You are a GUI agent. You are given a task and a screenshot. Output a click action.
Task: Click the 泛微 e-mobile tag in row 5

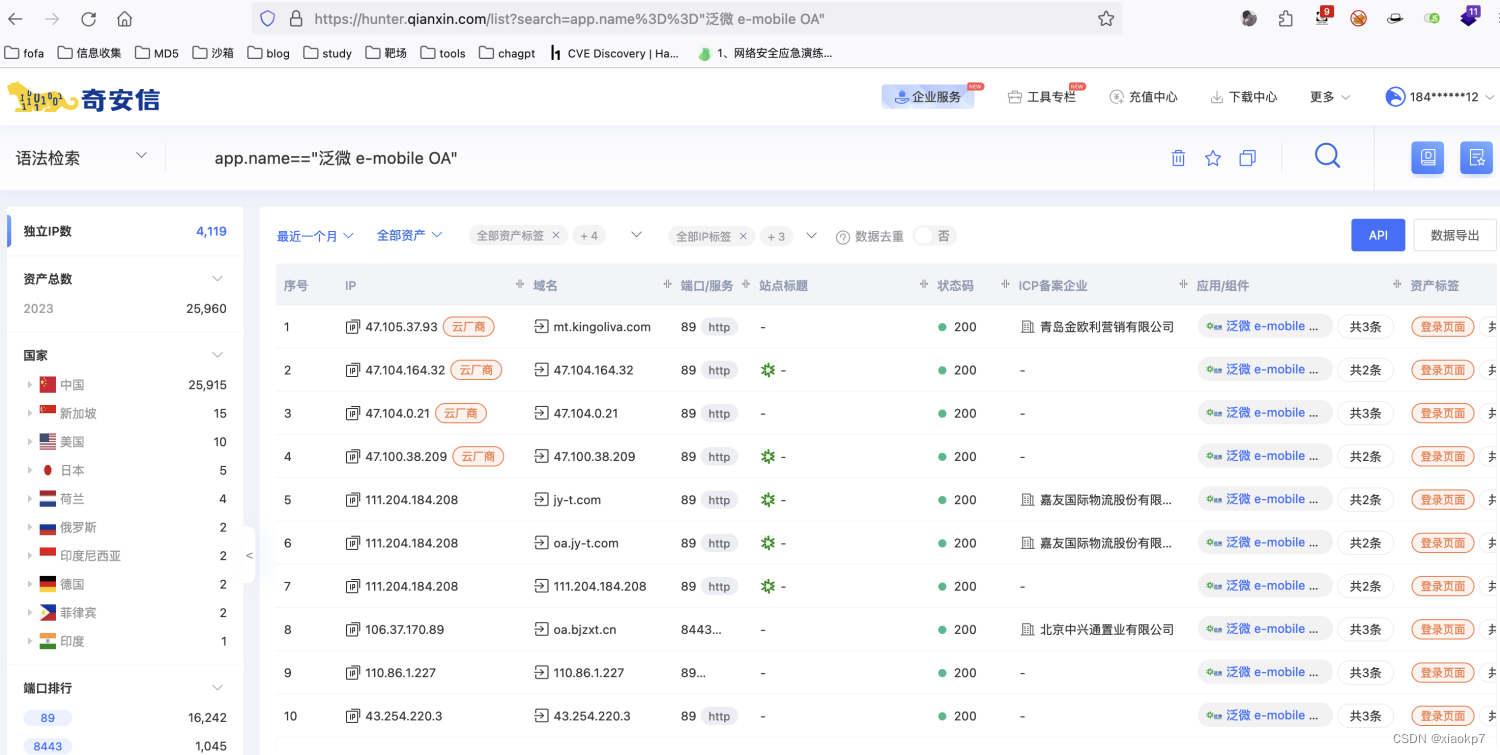tap(1265, 499)
